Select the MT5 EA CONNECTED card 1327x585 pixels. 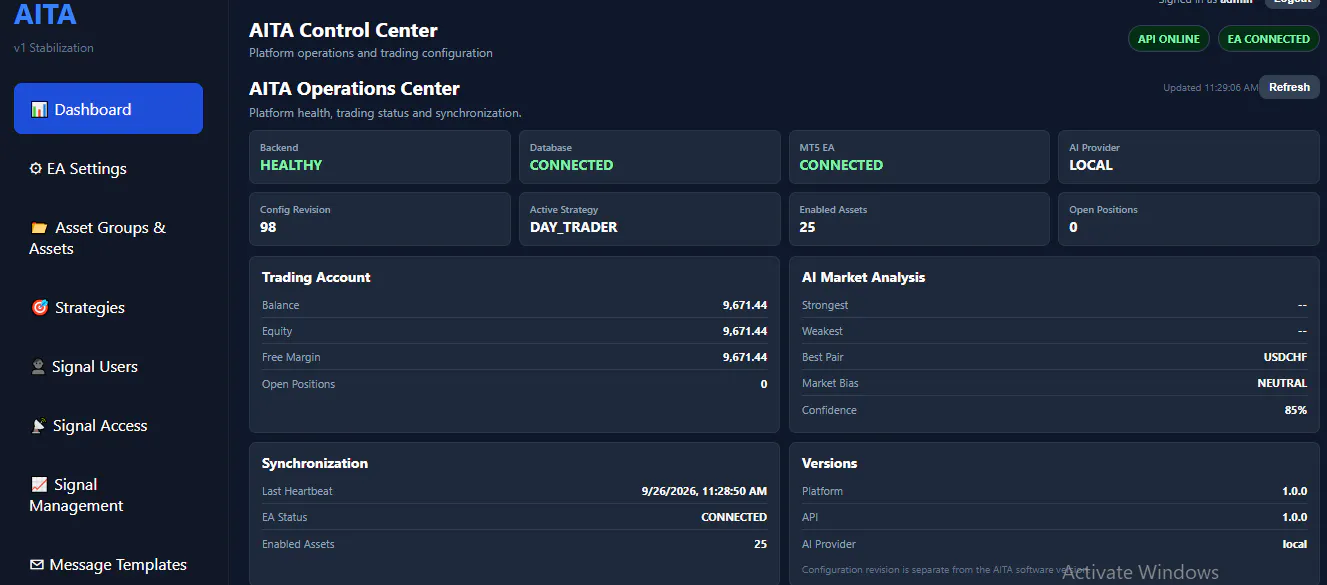pos(919,157)
